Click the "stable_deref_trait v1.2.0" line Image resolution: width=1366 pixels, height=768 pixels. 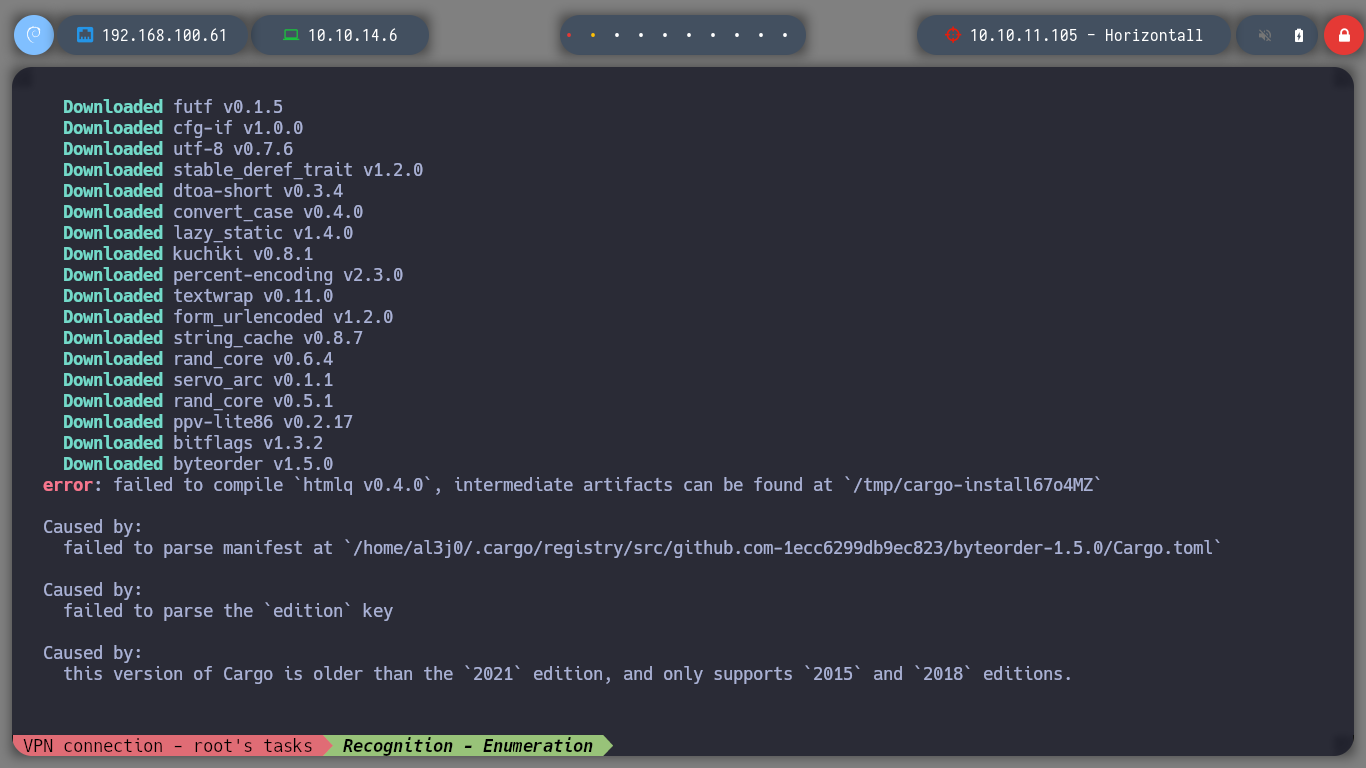pyautogui.click(x=298, y=170)
